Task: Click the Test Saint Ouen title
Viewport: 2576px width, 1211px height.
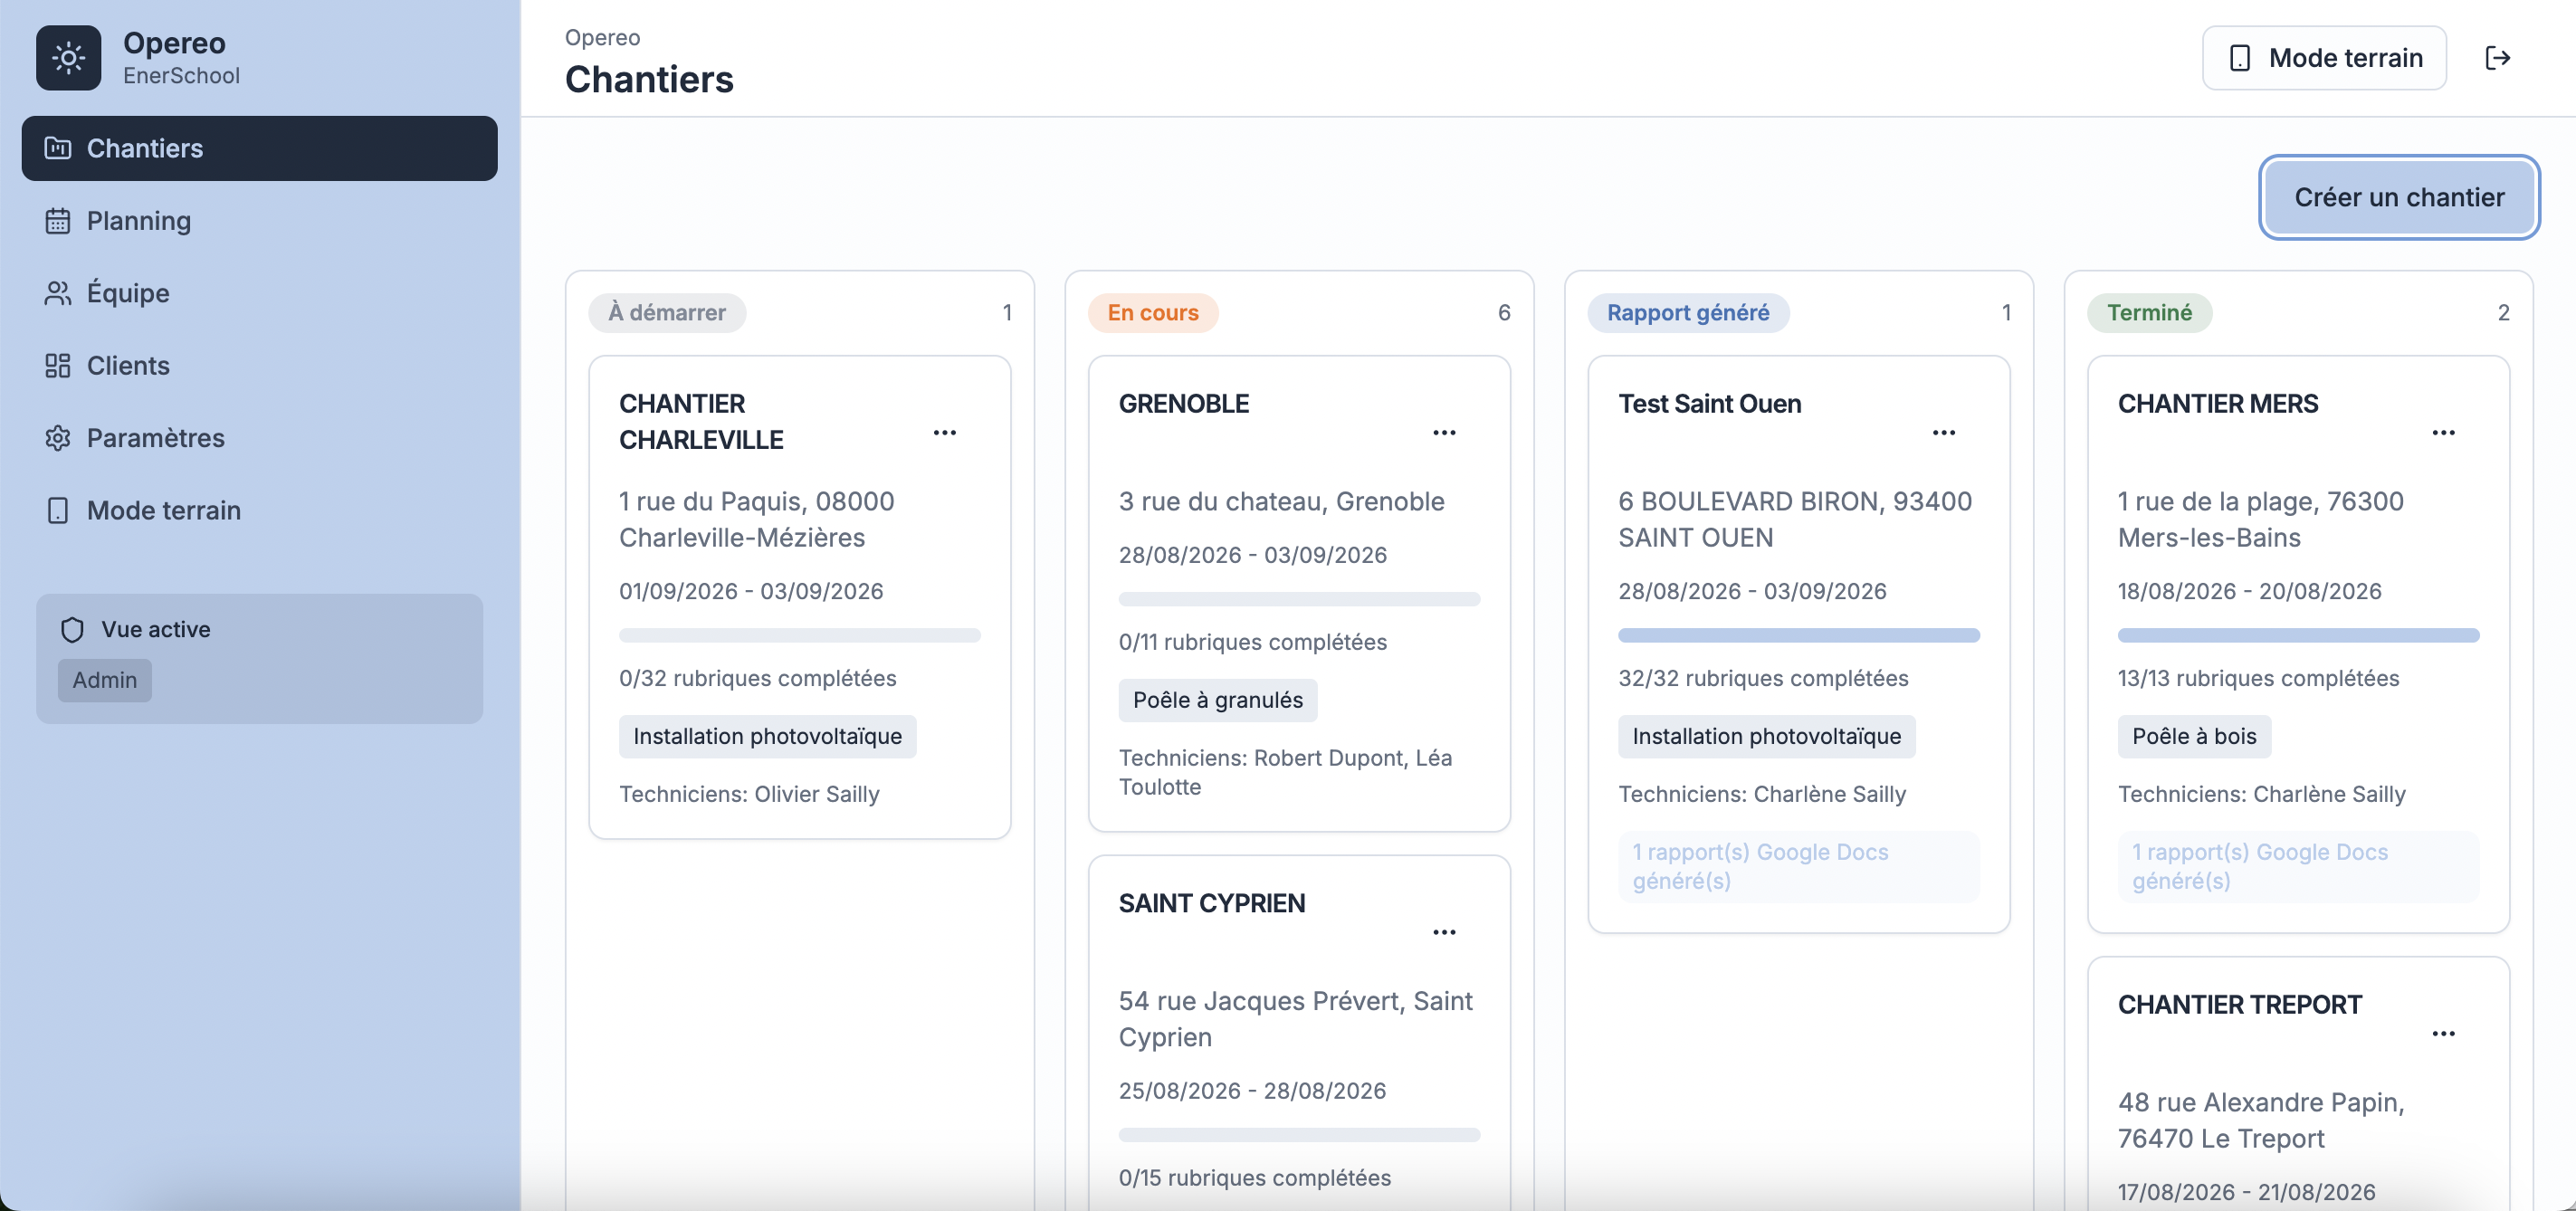Action: 1709,404
